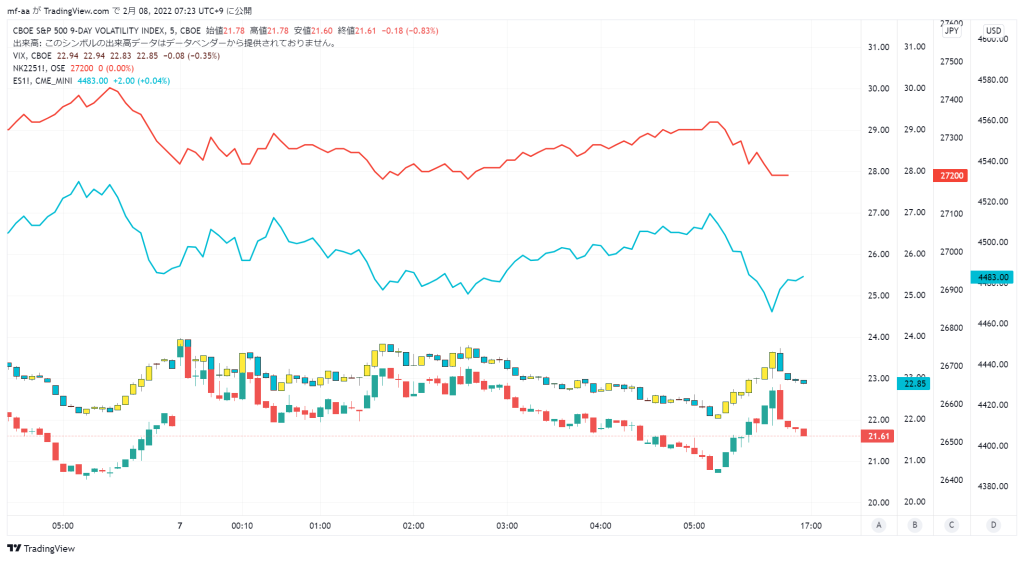This screenshot has height=561, width=1024.
Task: Click the 00:10 time axis label
Action: [x=242, y=526]
